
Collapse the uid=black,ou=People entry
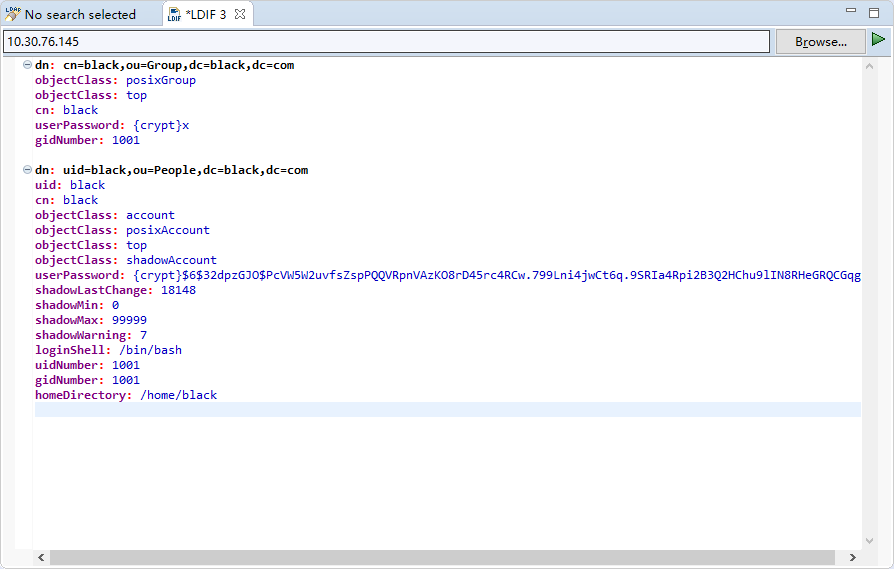[26, 170]
